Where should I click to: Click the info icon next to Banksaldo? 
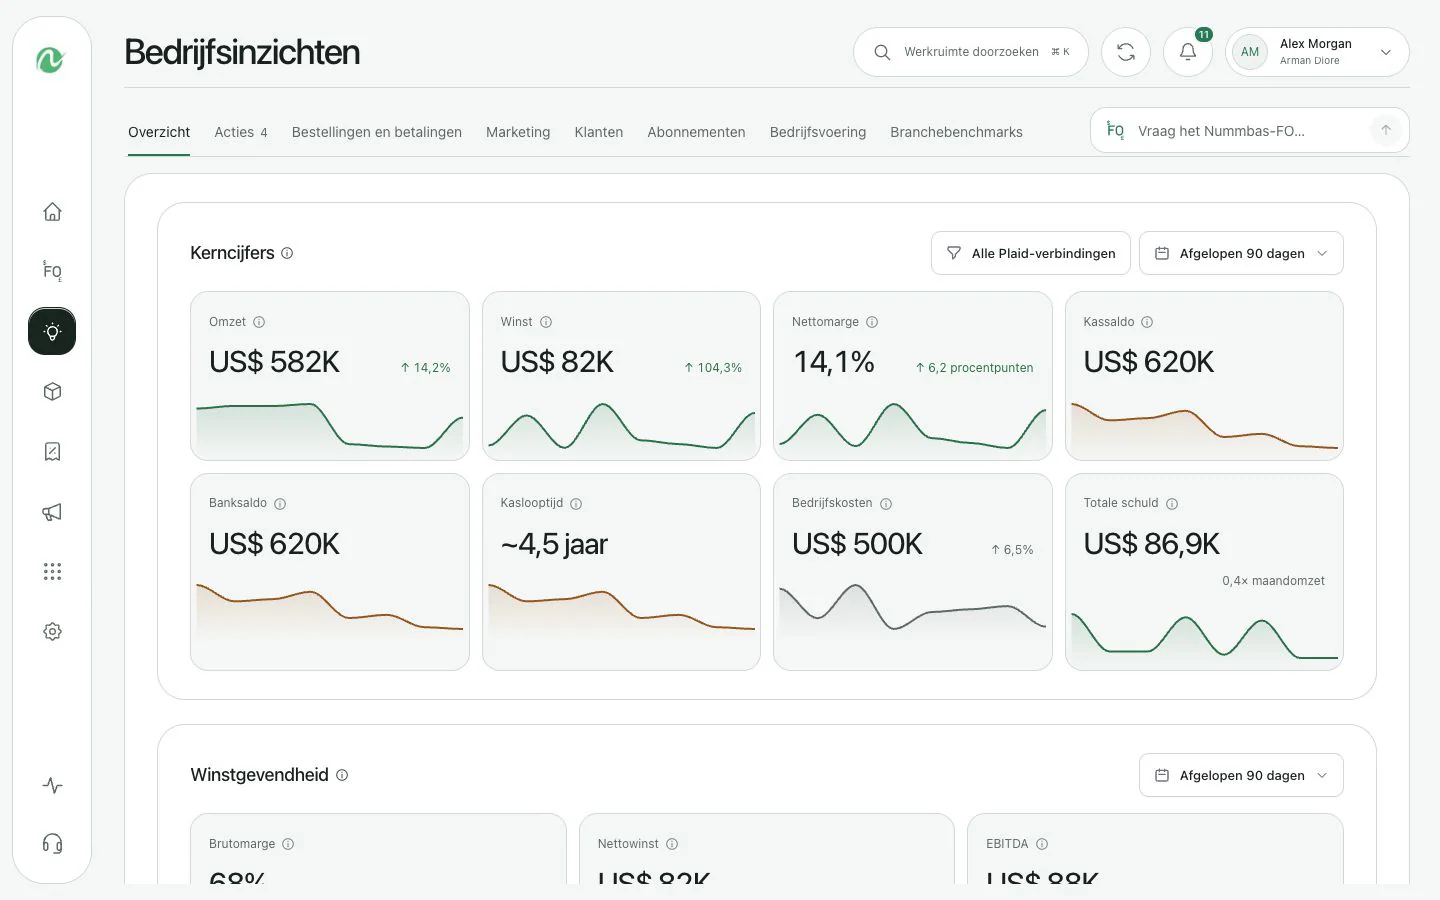click(280, 504)
